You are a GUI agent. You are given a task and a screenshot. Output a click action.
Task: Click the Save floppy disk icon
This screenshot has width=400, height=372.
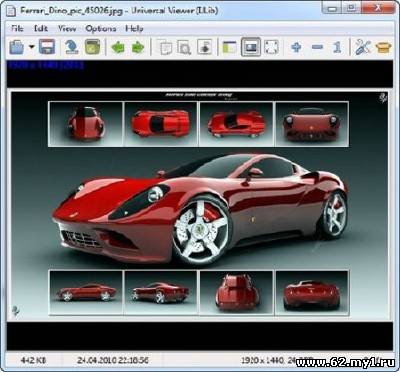47,47
